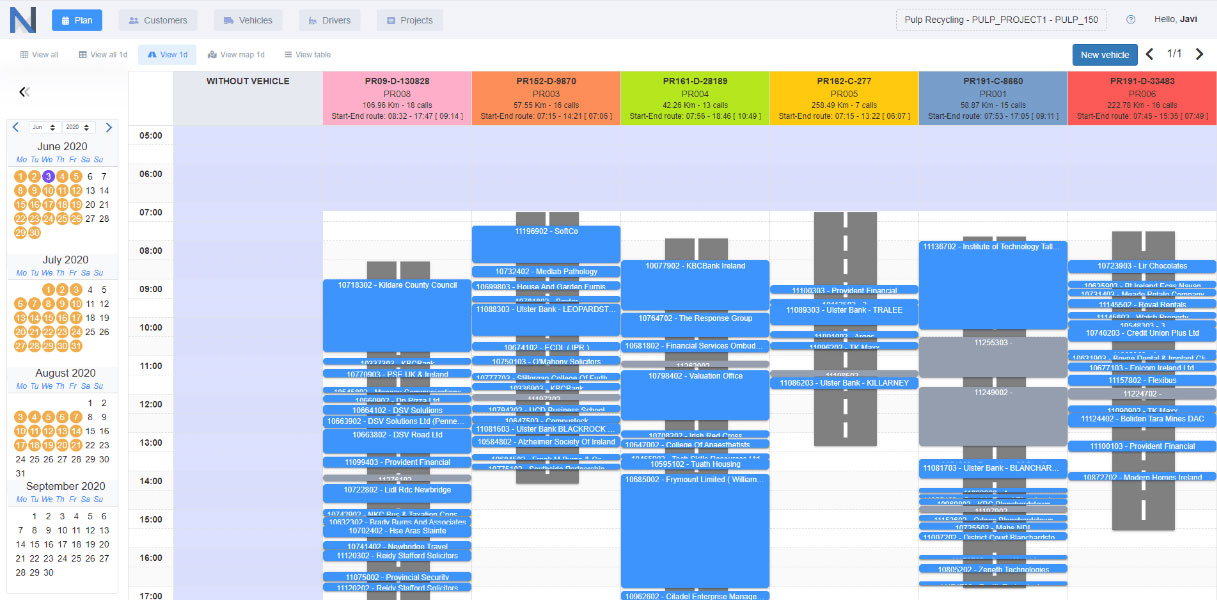Viewport: 1217px width, 600px height.
Task: Switch to View map 1d
Action: tap(237, 54)
